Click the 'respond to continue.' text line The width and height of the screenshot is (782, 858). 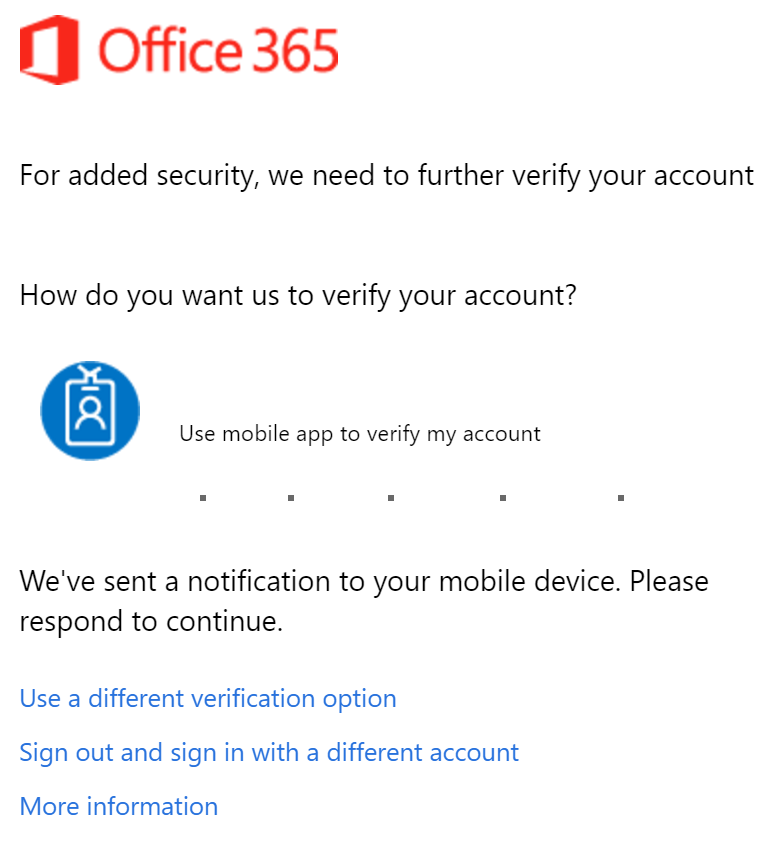(152, 622)
